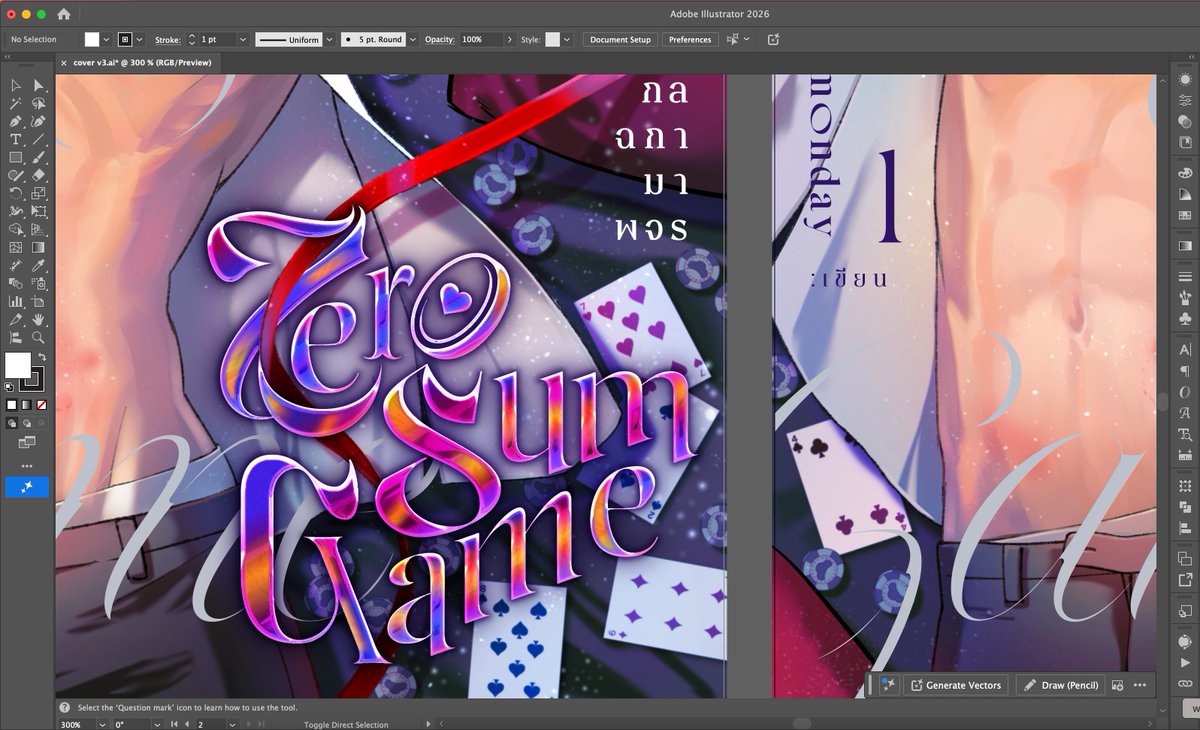Switch to Draw Behind mode

[x=26, y=422]
